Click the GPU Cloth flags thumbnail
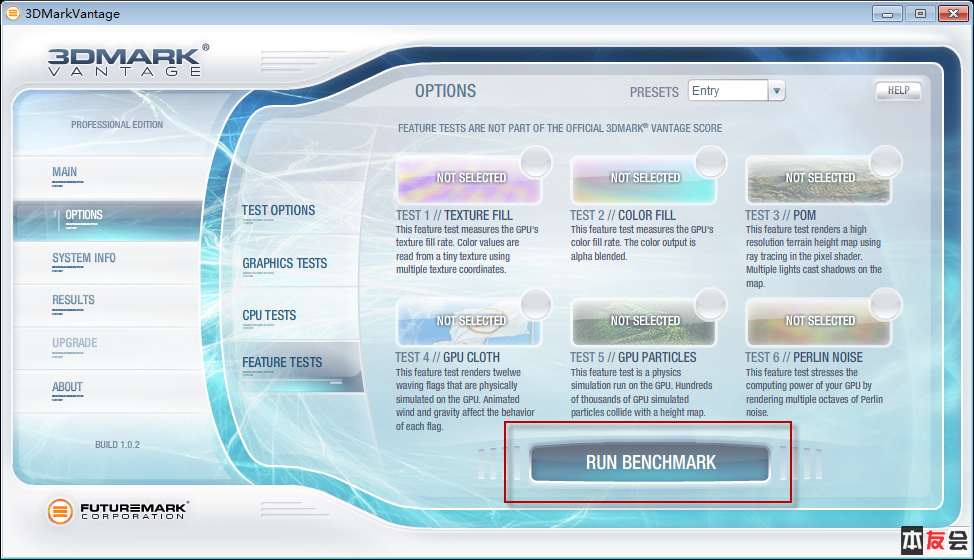The height and width of the screenshot is (560, 974). point(468,322)
